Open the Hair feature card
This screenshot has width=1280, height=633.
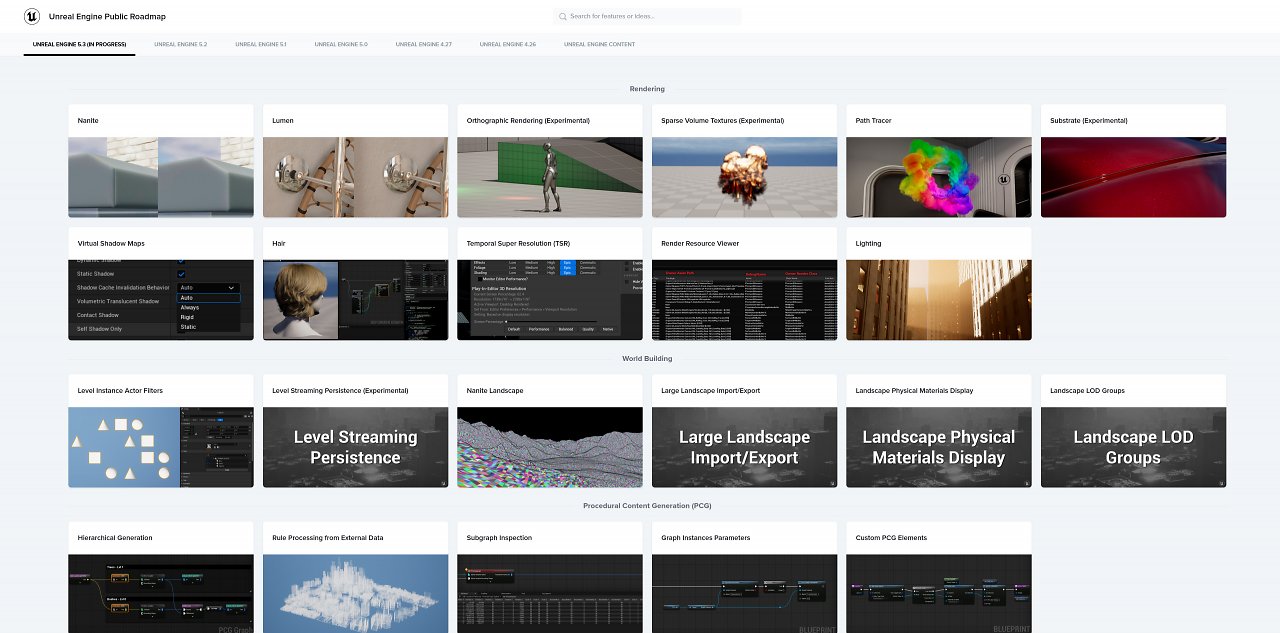pyautogui.click(x=355, y=284)
